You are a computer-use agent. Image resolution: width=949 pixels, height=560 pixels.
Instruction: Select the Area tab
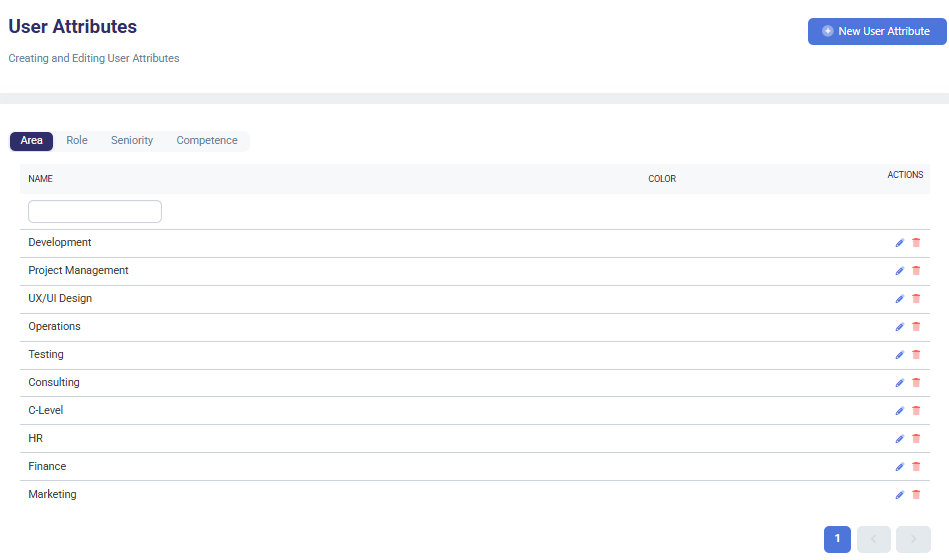[x=32, y=141]
